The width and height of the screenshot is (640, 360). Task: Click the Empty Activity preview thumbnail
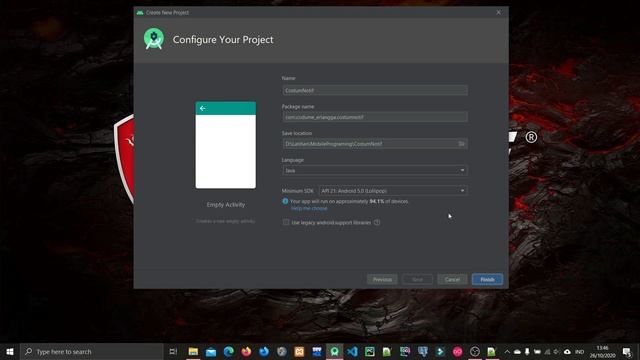pos(226,145)
